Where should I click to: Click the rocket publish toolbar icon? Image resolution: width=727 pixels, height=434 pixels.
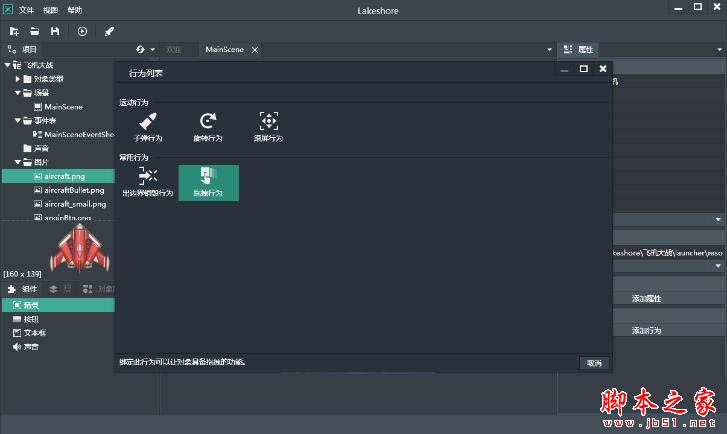tap(109, 31)
